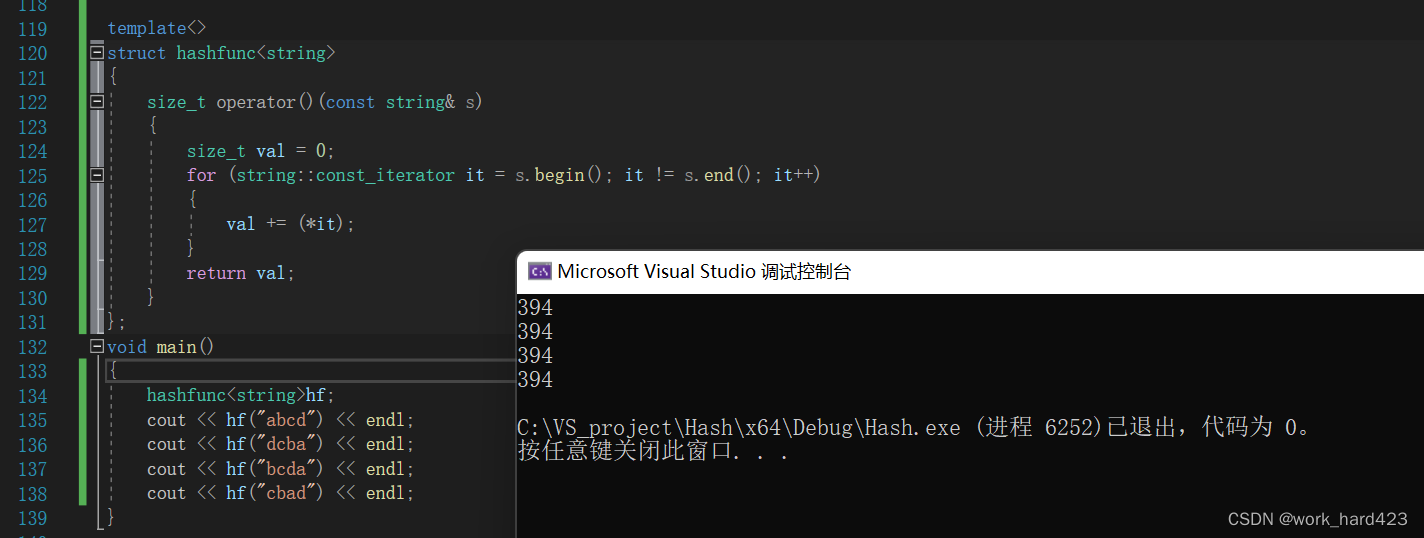
Task: Click the hf("dcba") cout line
Action: tap(280, 444)
